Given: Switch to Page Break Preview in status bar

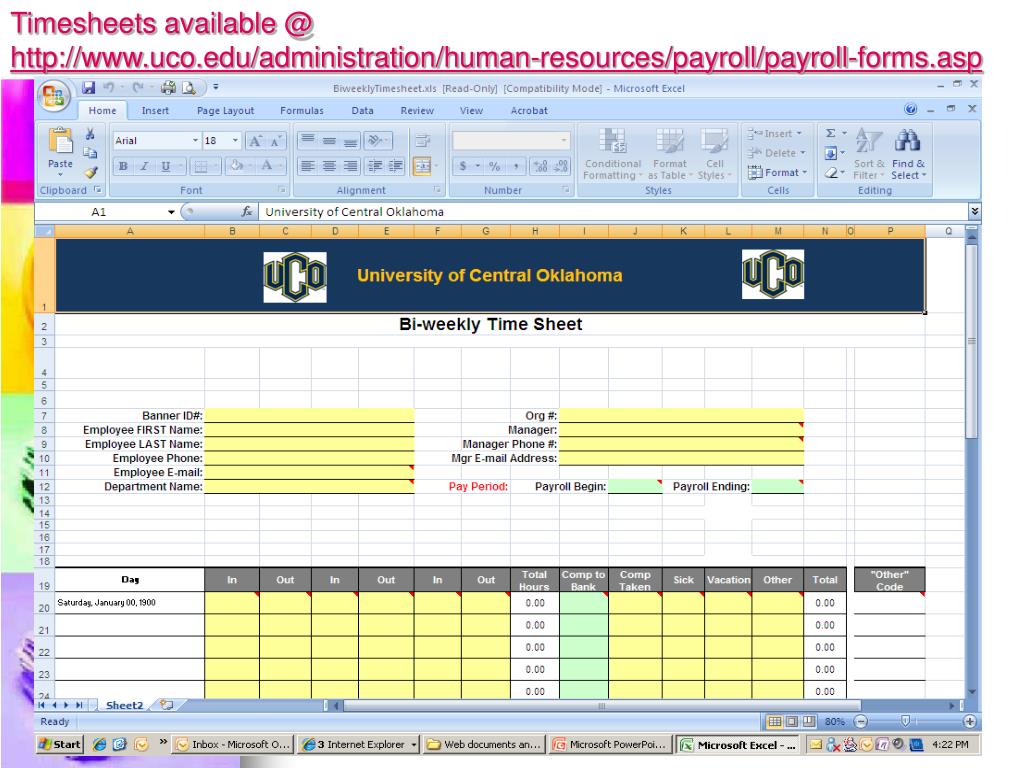Looking at the screenshot, I should click(809, 722).
